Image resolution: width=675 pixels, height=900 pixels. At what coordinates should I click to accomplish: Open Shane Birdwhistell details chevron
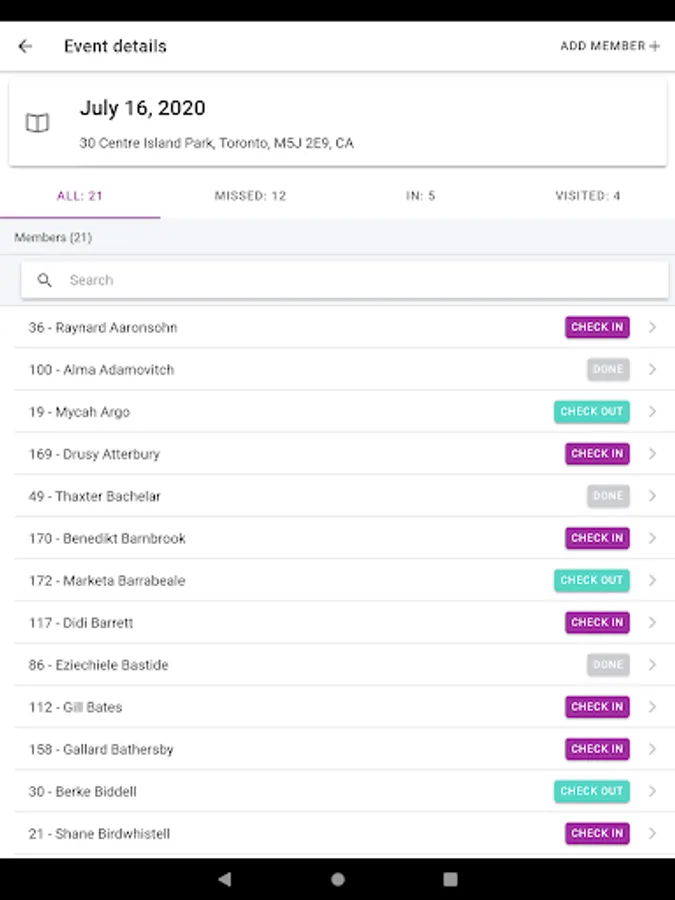click(x=652, y=833)
